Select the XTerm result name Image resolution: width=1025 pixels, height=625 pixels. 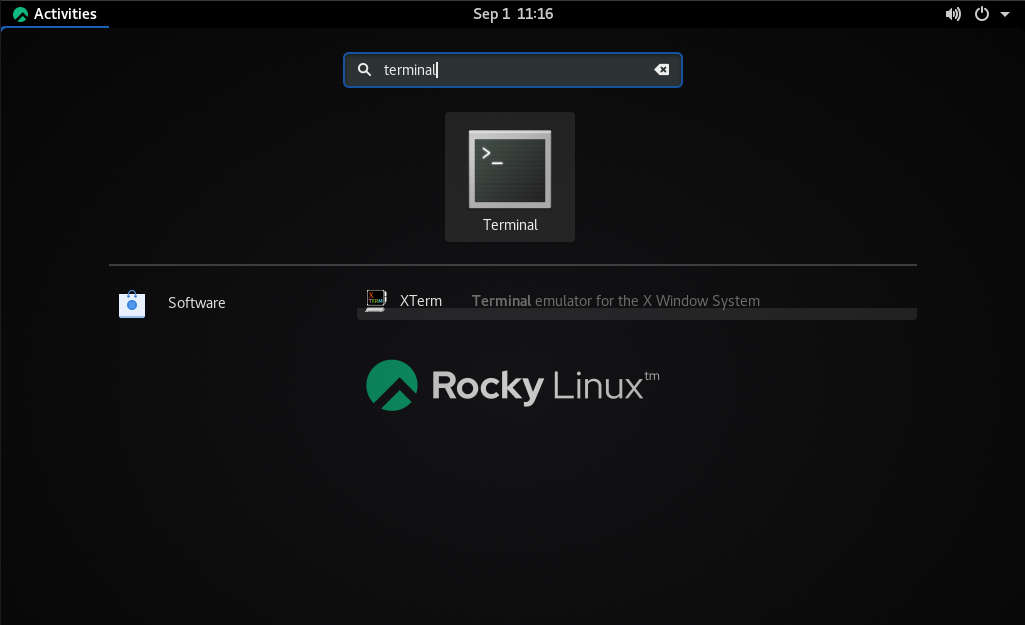(421, 301)
